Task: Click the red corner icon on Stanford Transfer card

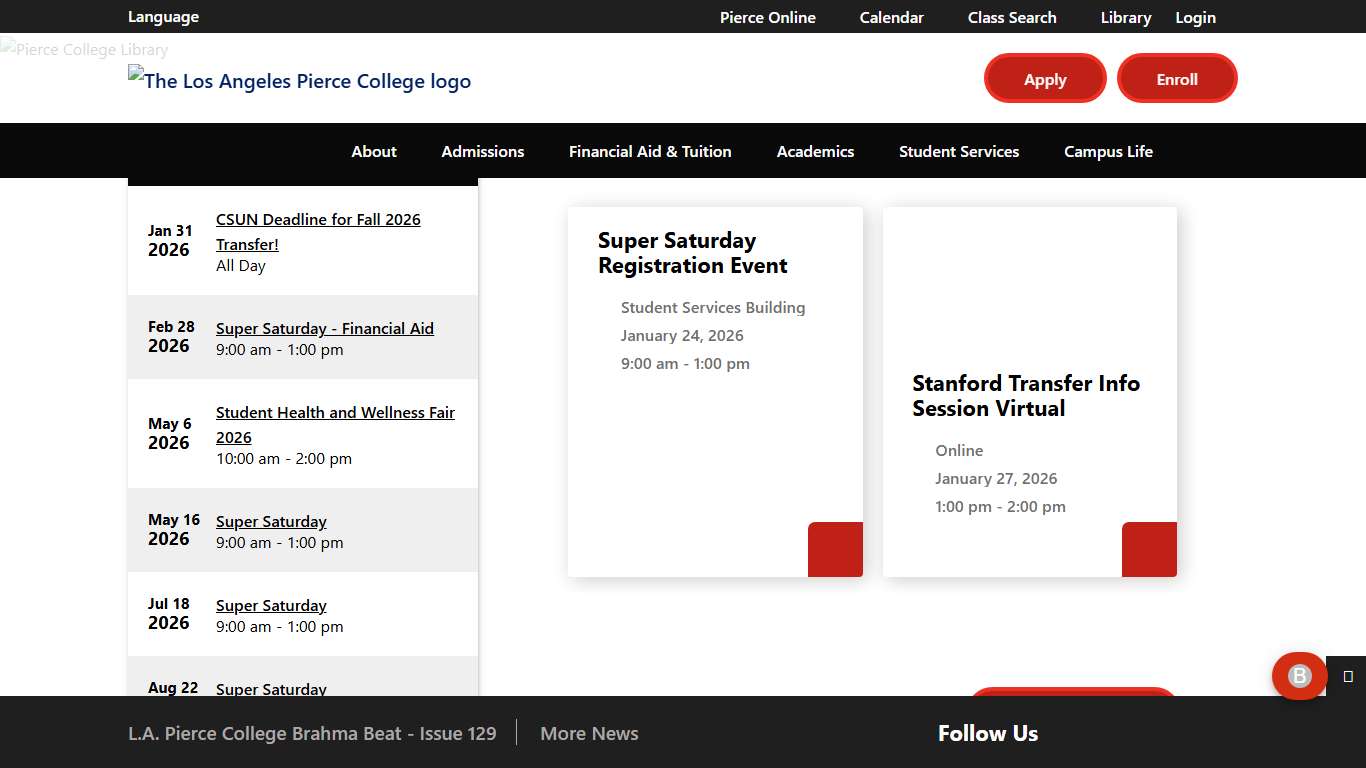Action: [x=1149, y=549]
